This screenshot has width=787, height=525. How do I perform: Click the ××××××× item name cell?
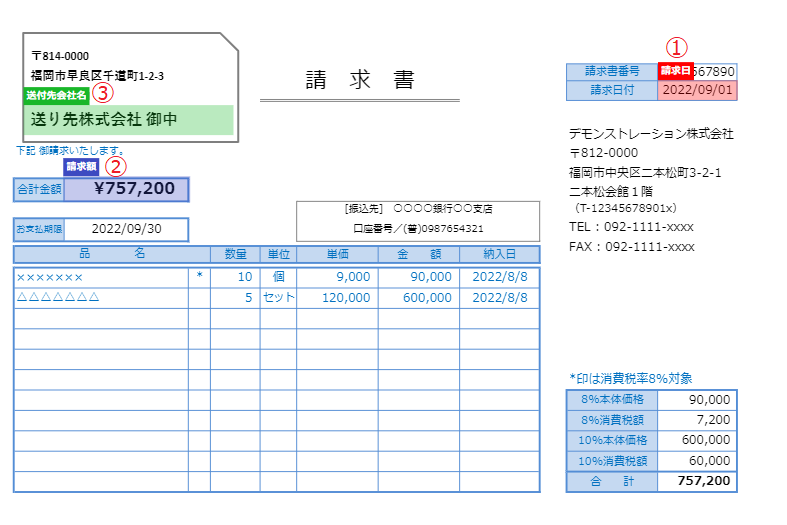101,277
